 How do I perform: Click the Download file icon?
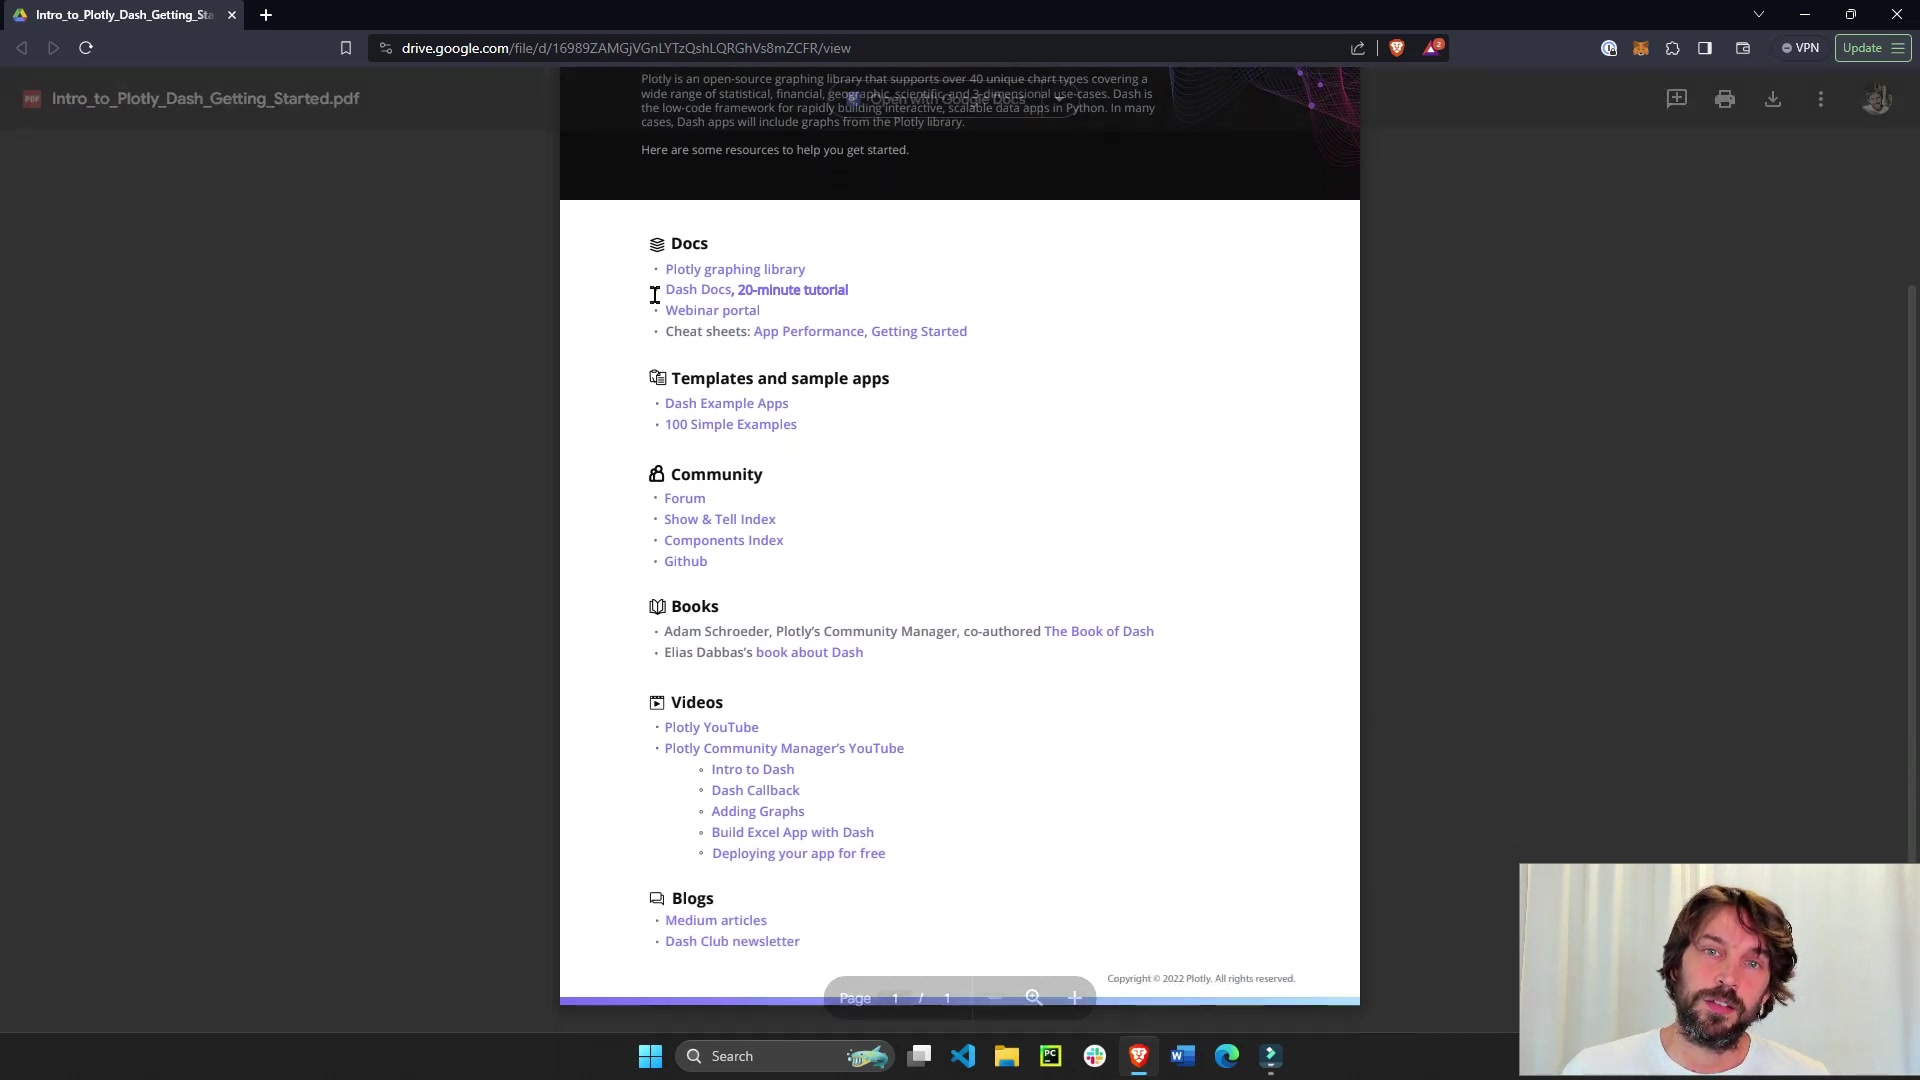[x=1772, y=99]
